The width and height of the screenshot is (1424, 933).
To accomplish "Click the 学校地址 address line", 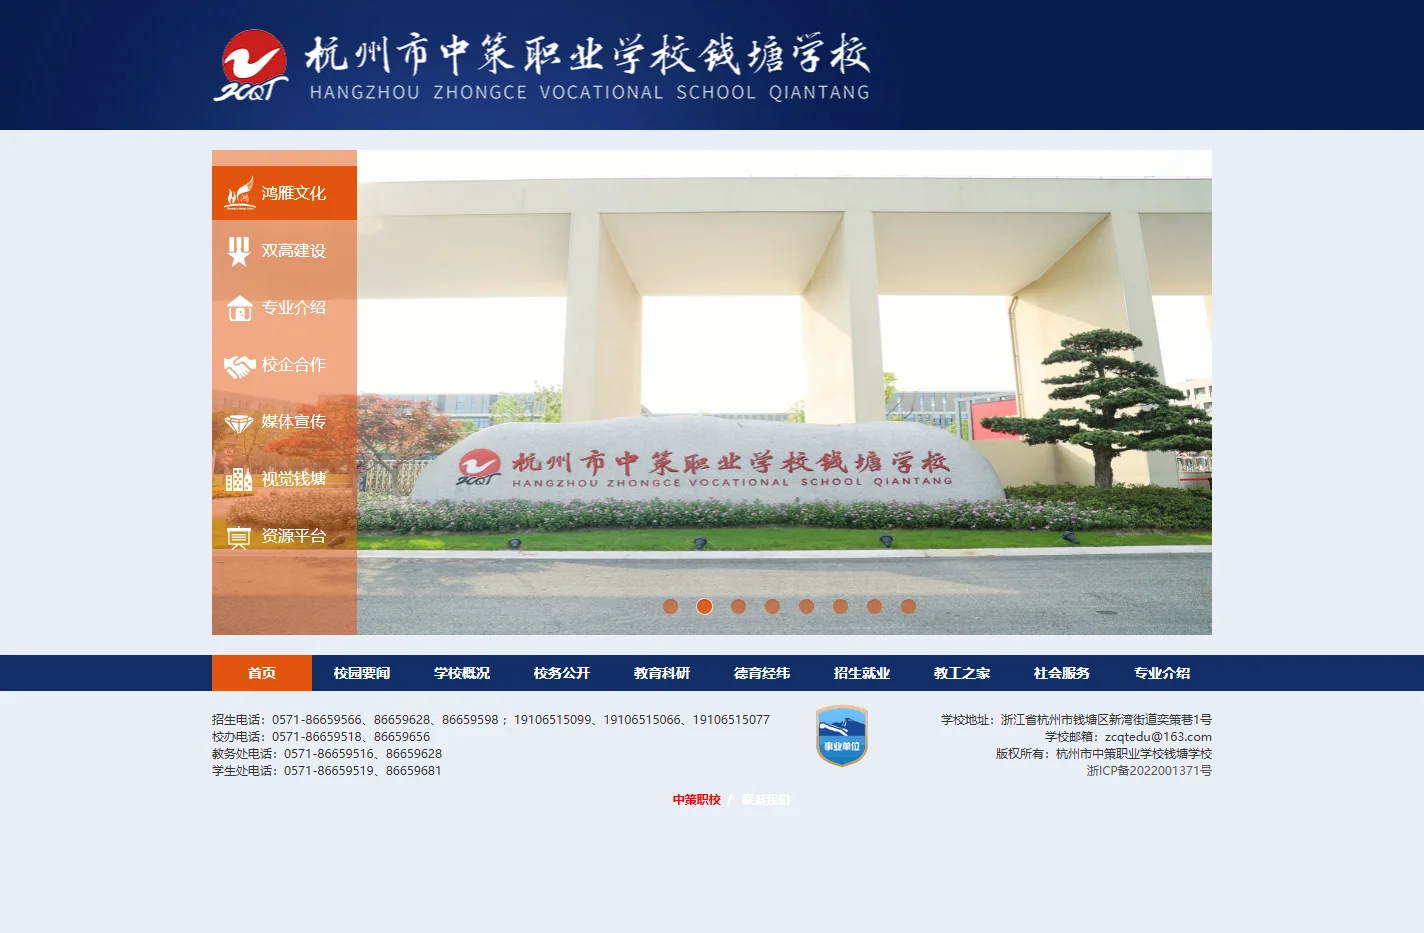I will (x=1076, y=720).
